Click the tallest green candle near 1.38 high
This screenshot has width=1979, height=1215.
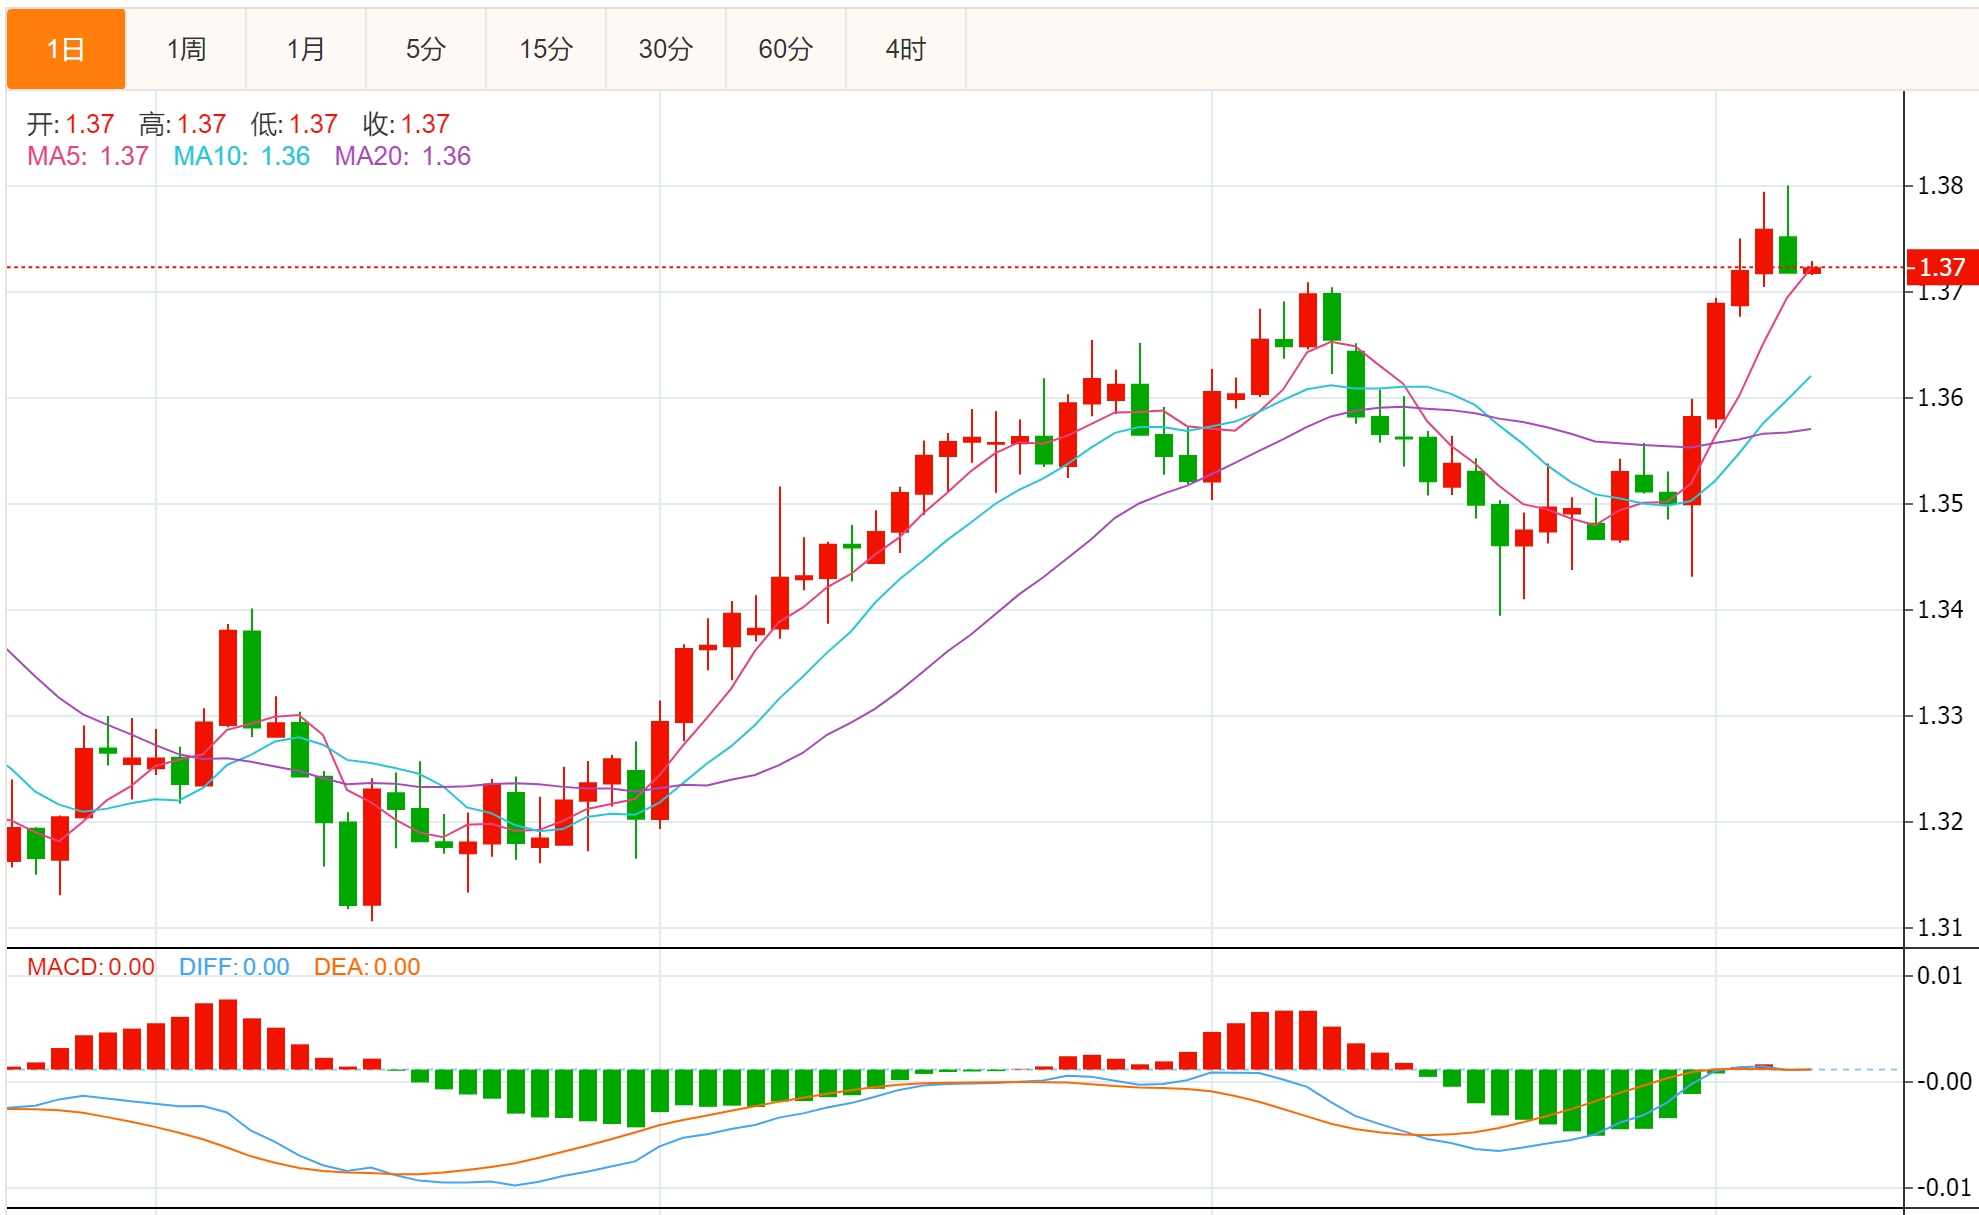point(1788,254)
